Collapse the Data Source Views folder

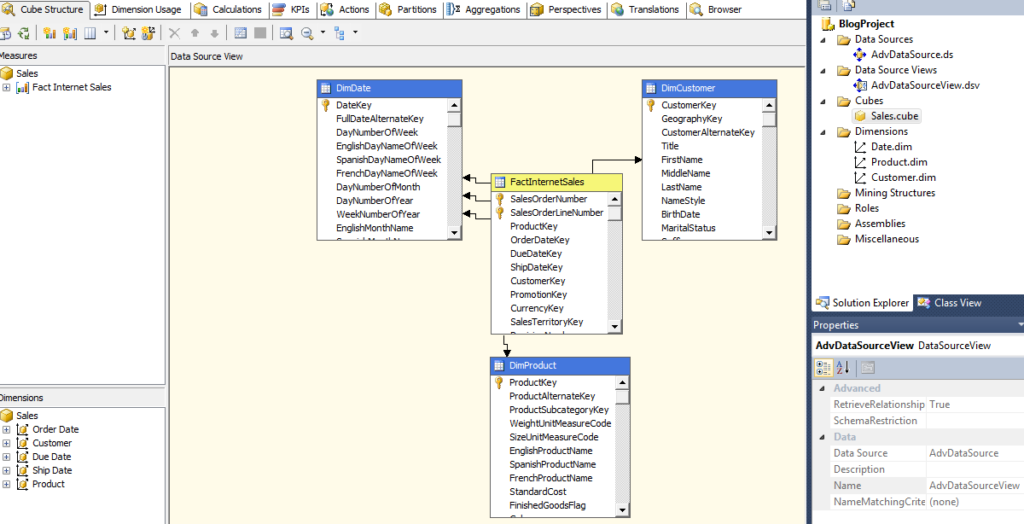click(x=825, y=71)
